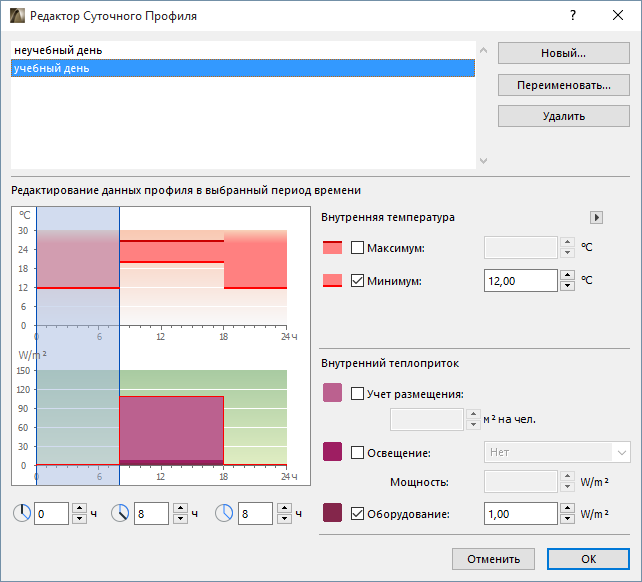Click the Освещение magenta color swatch
The height and width of the screenshot is (582, 642).
[x=332, y=451]
